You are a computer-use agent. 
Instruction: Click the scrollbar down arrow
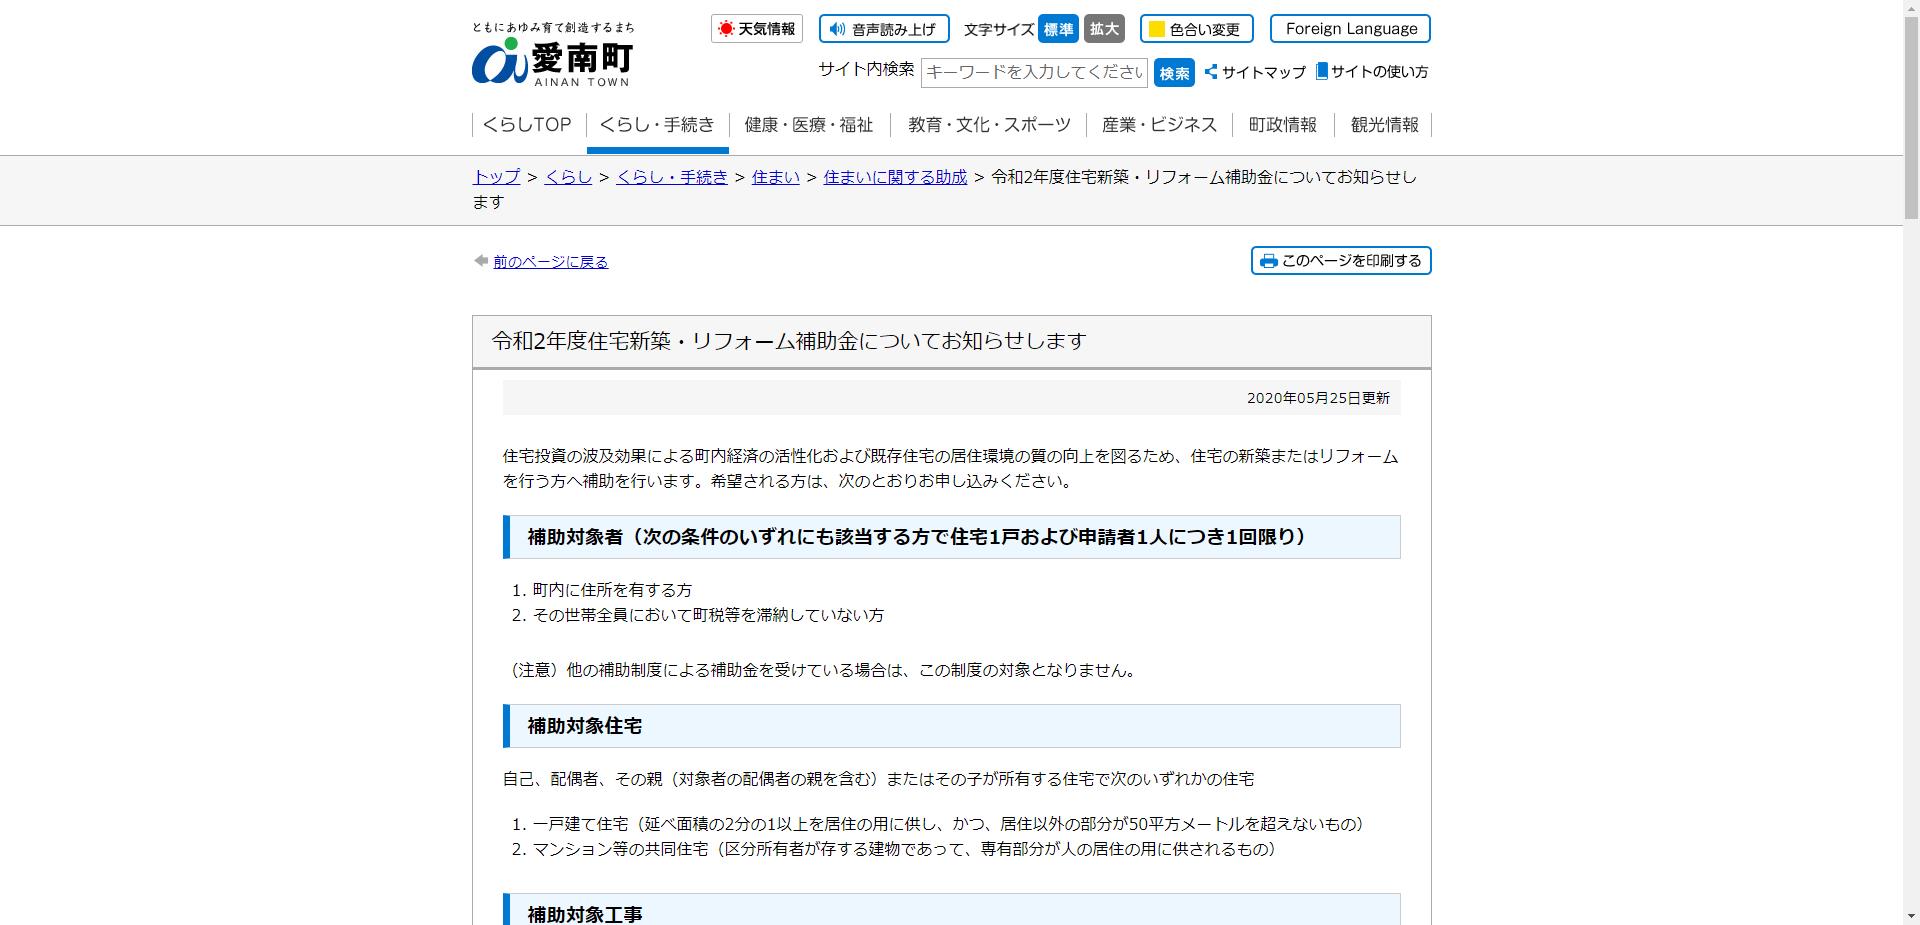click(1911, 916)
